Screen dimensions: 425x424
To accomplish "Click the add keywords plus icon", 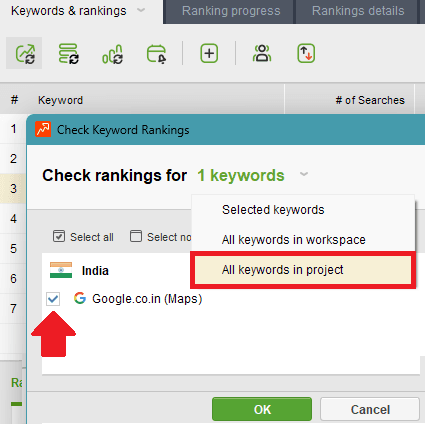I will pos(209,53).
